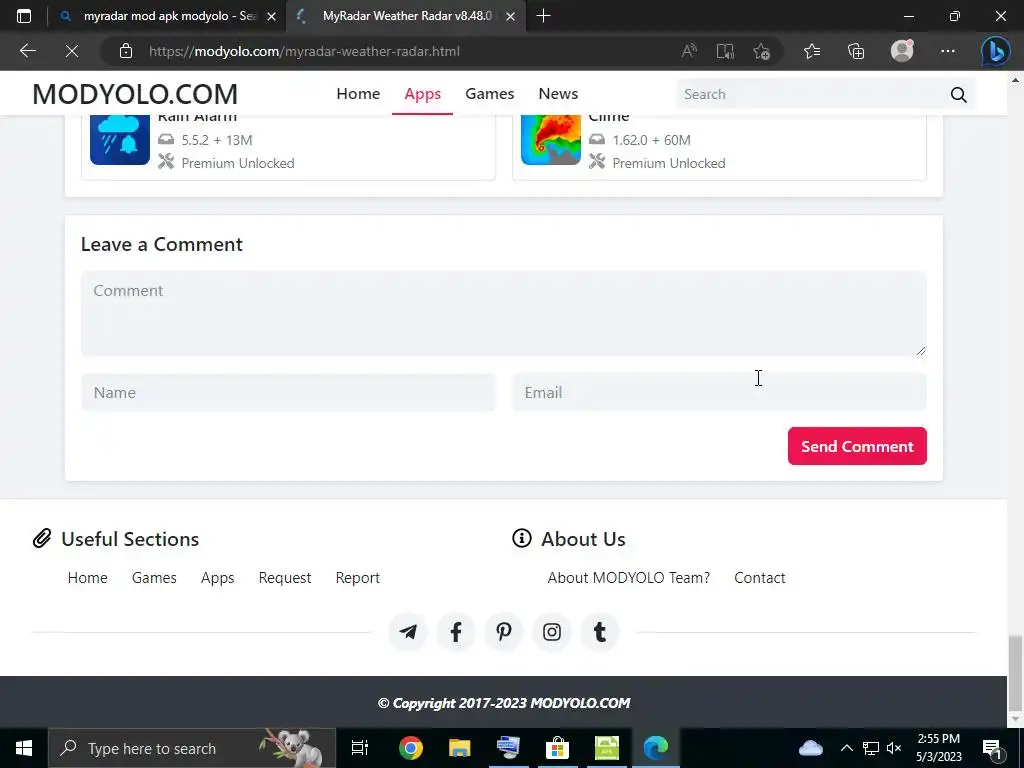The height and width of the screenshot is (768, 1024).
Task: Click the address bar URL
Action: coord(304,51)
